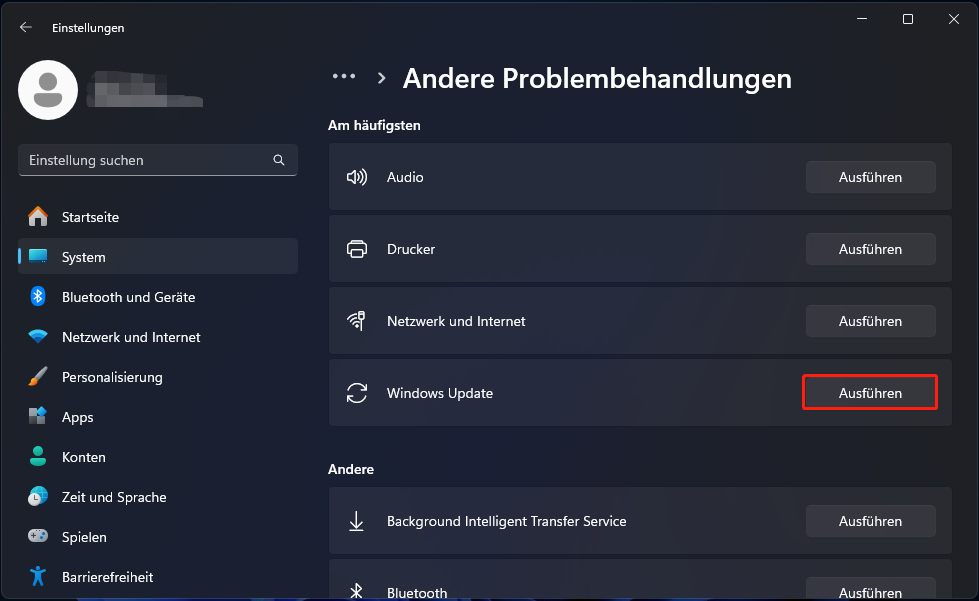The width and height of the screenshot is (979, 601).
Task: Open Apps settings
Action: 158,417
